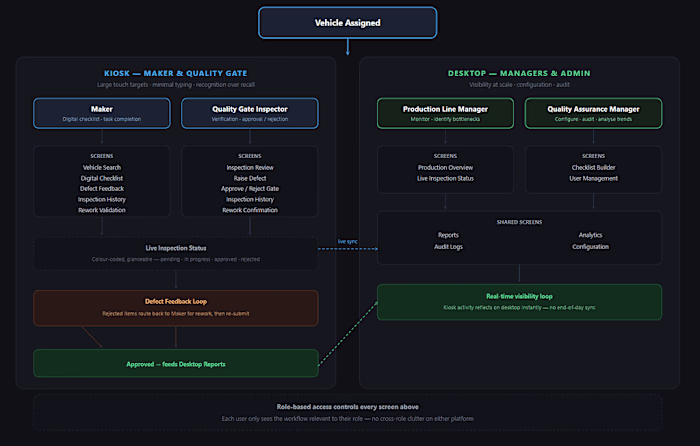Select the Quality Gate Inspector box
This screenshot has height=446, width=700.
250,113
